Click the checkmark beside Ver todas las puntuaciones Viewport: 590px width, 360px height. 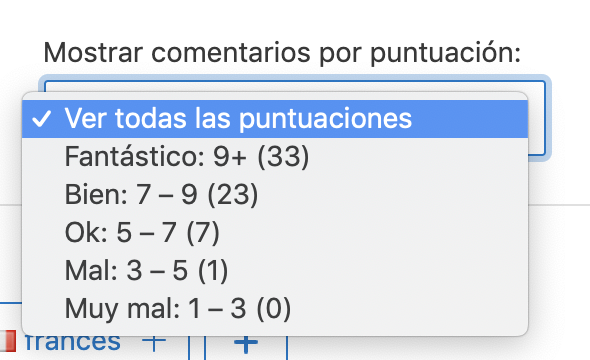41,118
